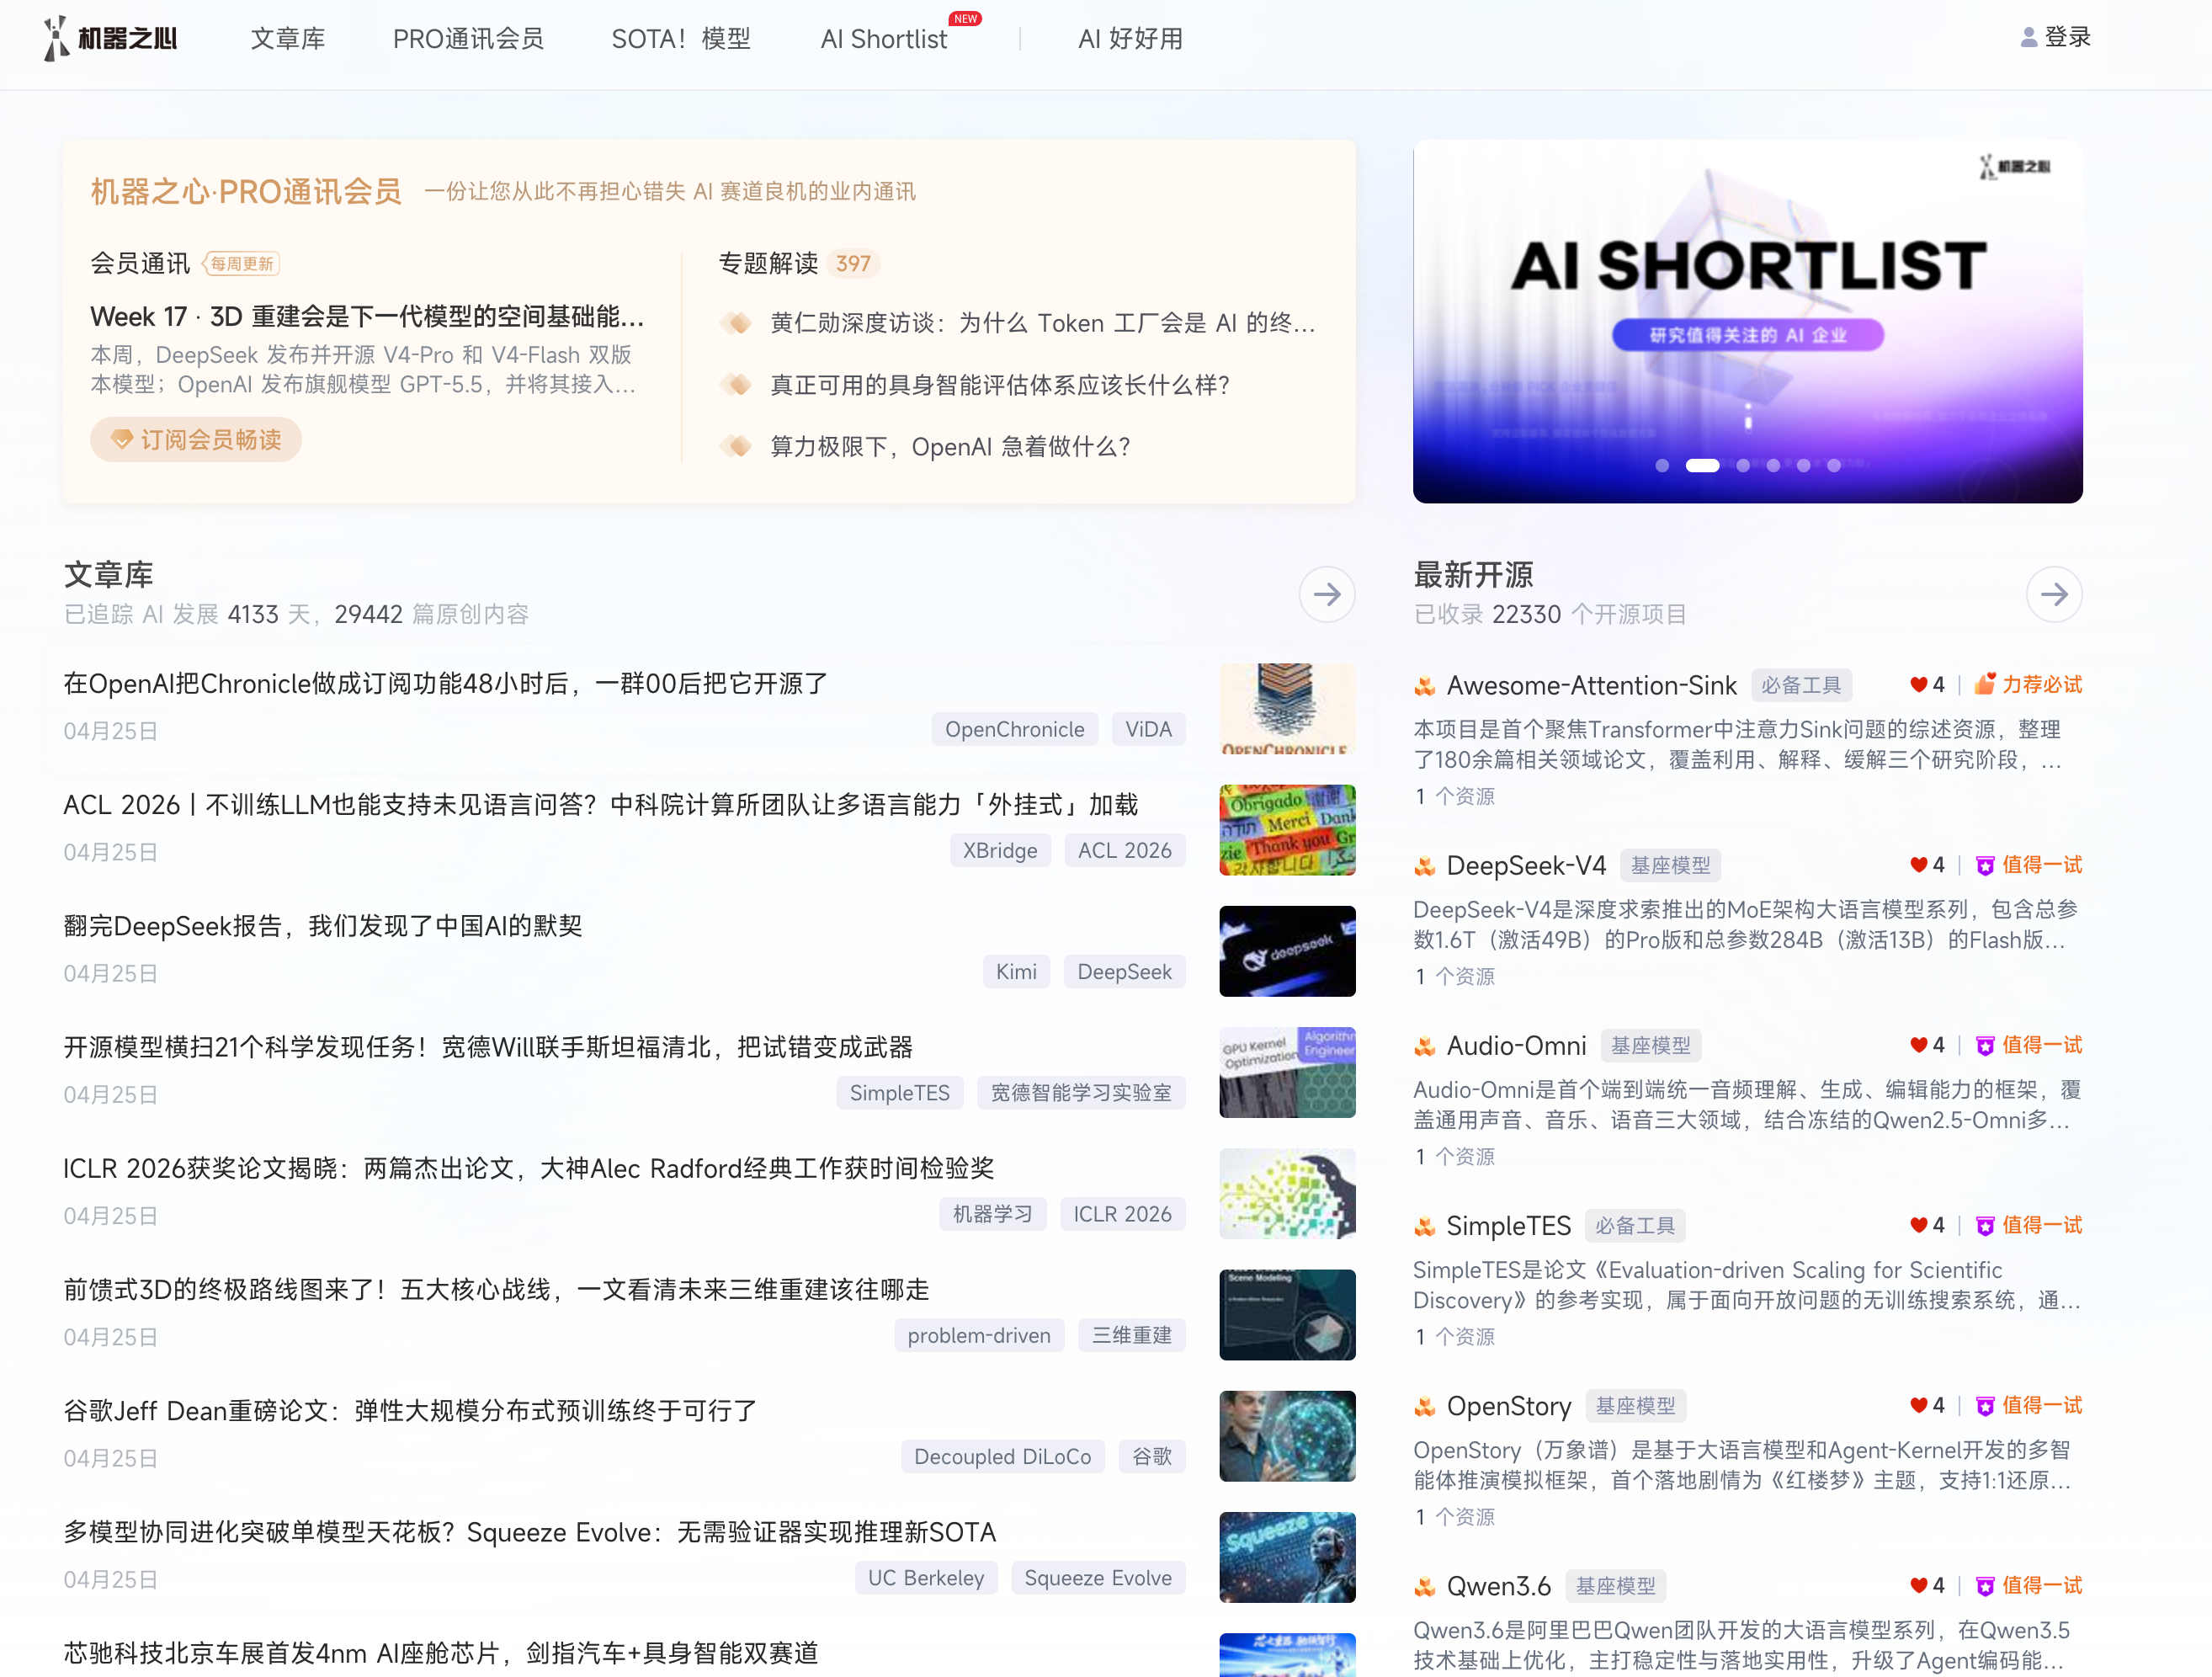Click the 力荐必试 thumbs-up badge
Screen dimensions: 2212x1677
point(2028,684)
